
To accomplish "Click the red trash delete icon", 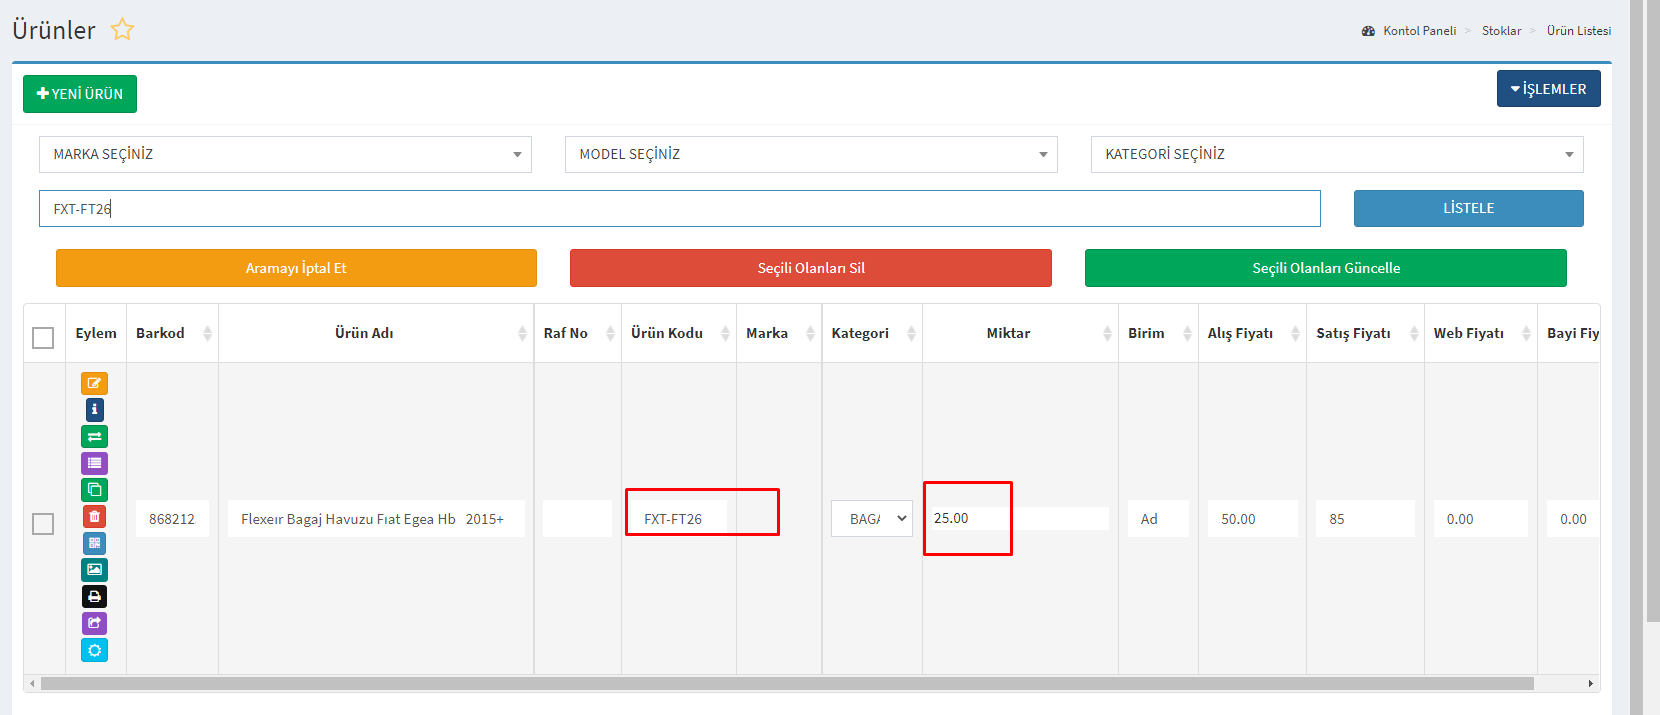I will tap(94, 517).
